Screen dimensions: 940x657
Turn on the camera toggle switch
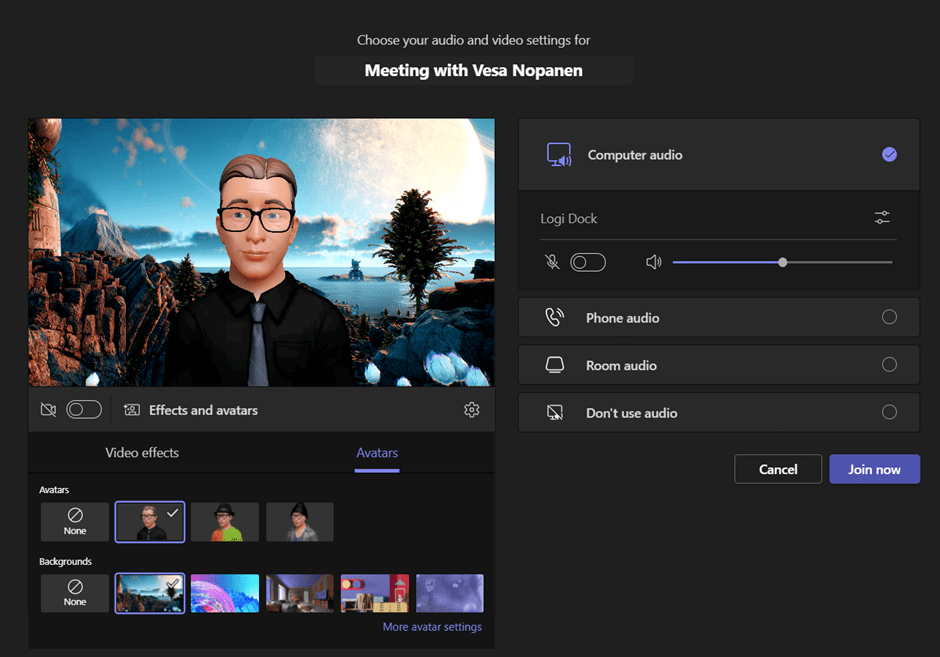(x=85, y=410)
